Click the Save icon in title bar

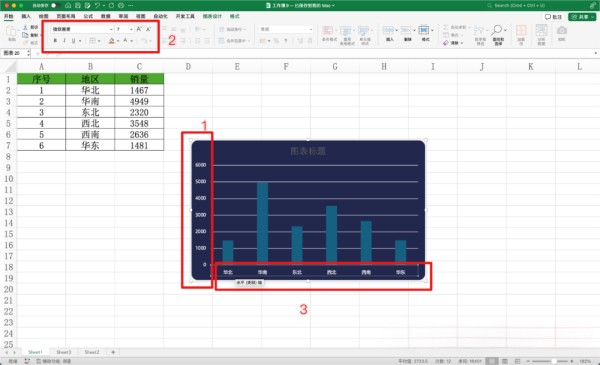coord(78,5)
